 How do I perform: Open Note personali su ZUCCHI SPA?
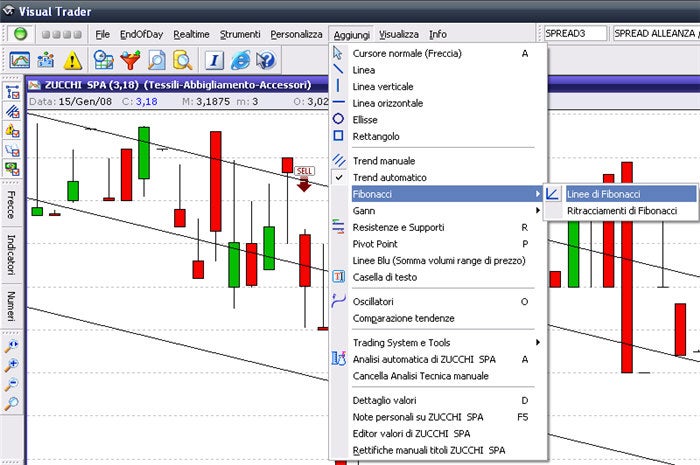point(438,417)
